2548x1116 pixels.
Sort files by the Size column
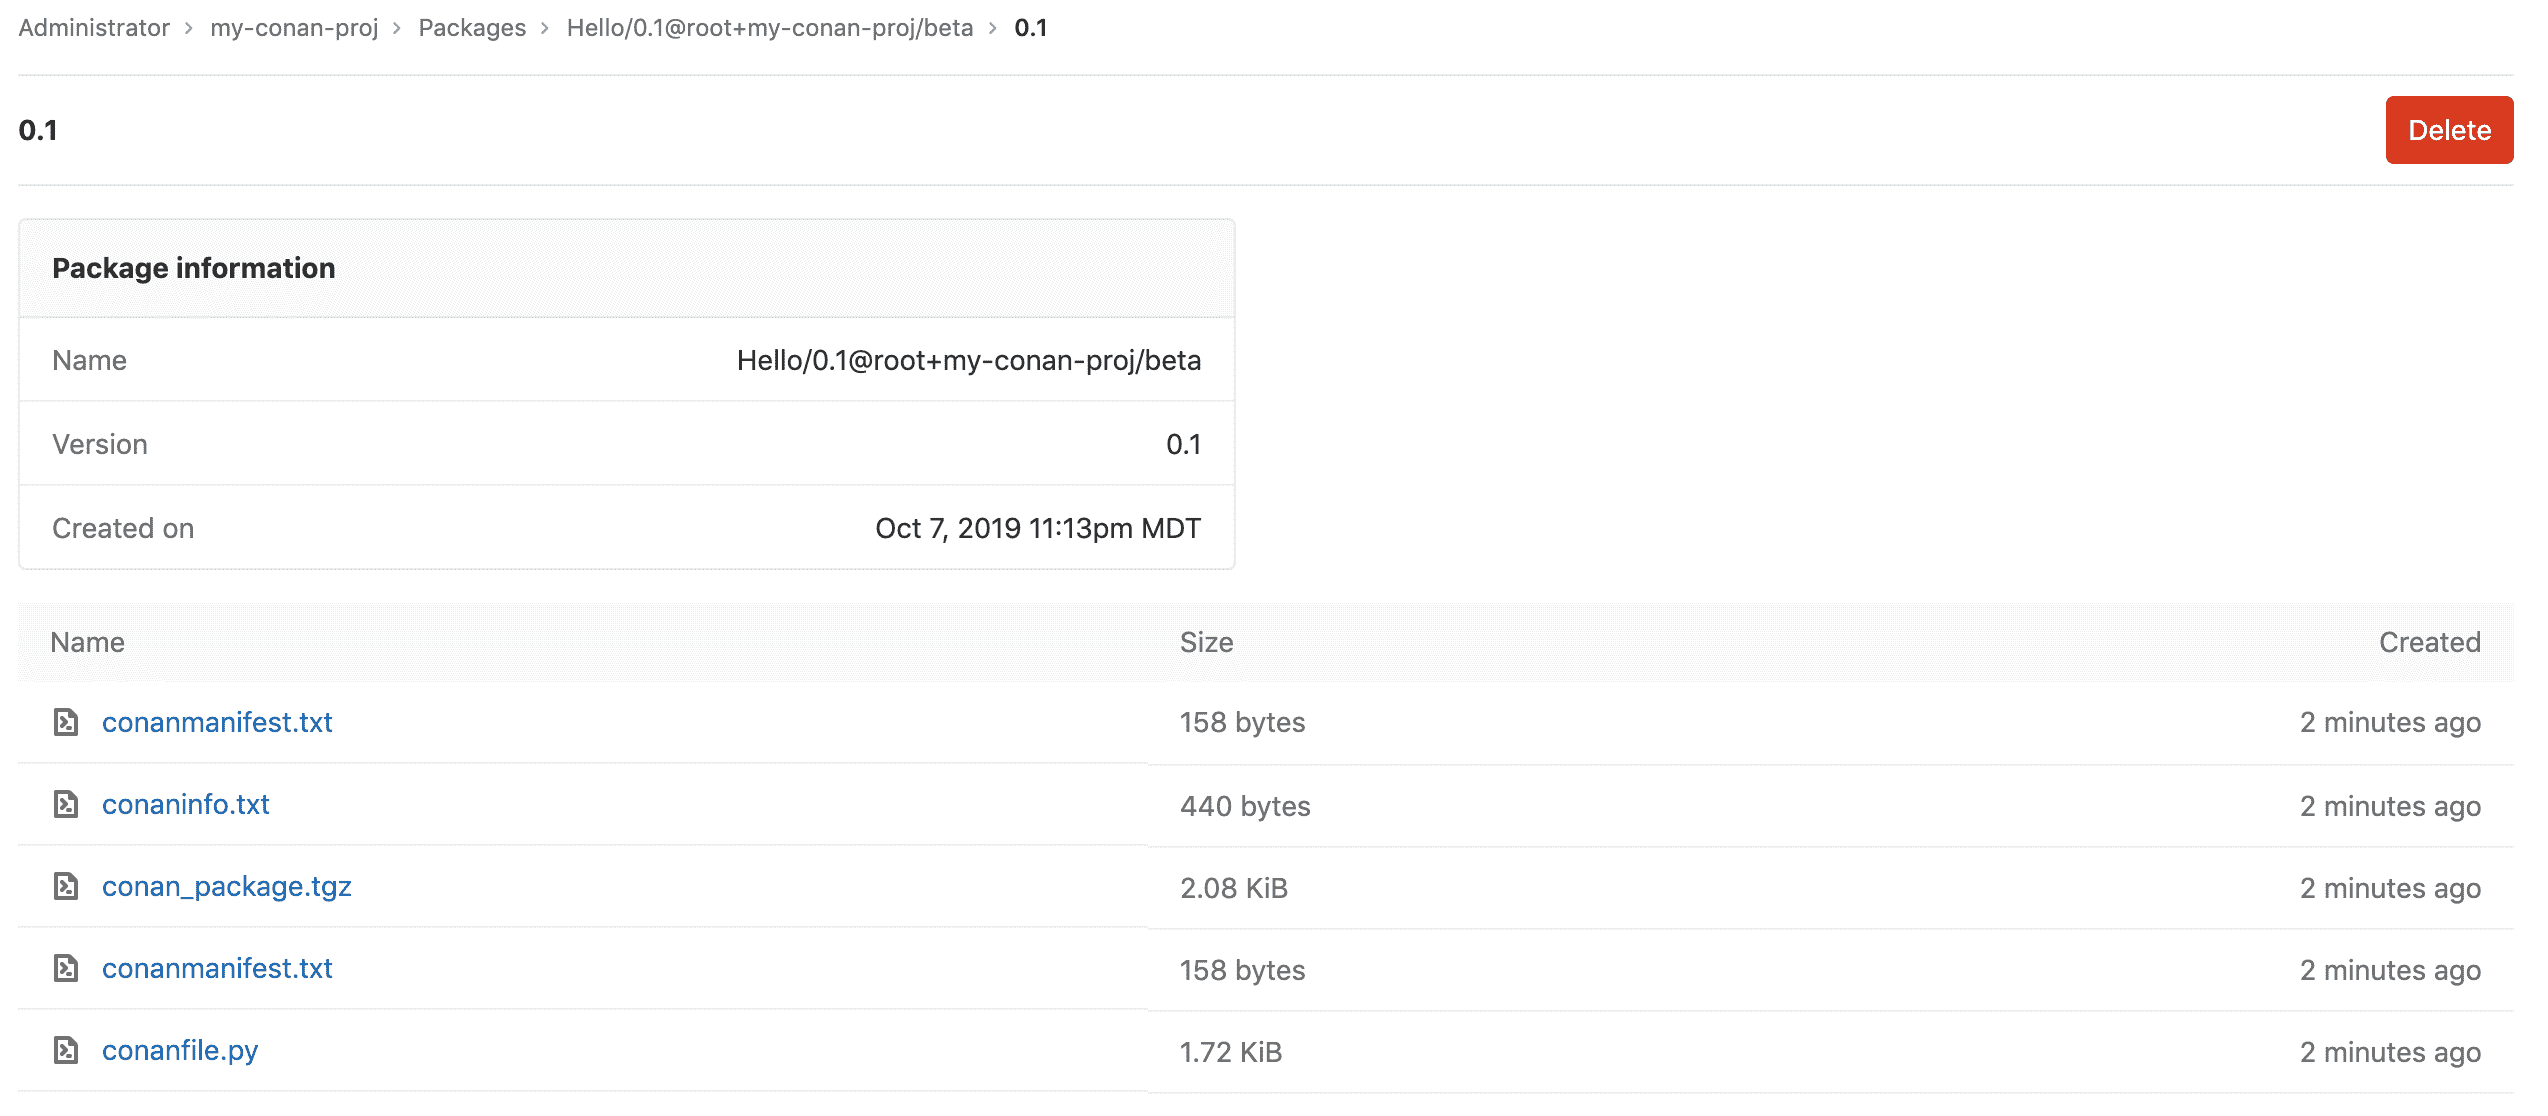pos(1206,642)
